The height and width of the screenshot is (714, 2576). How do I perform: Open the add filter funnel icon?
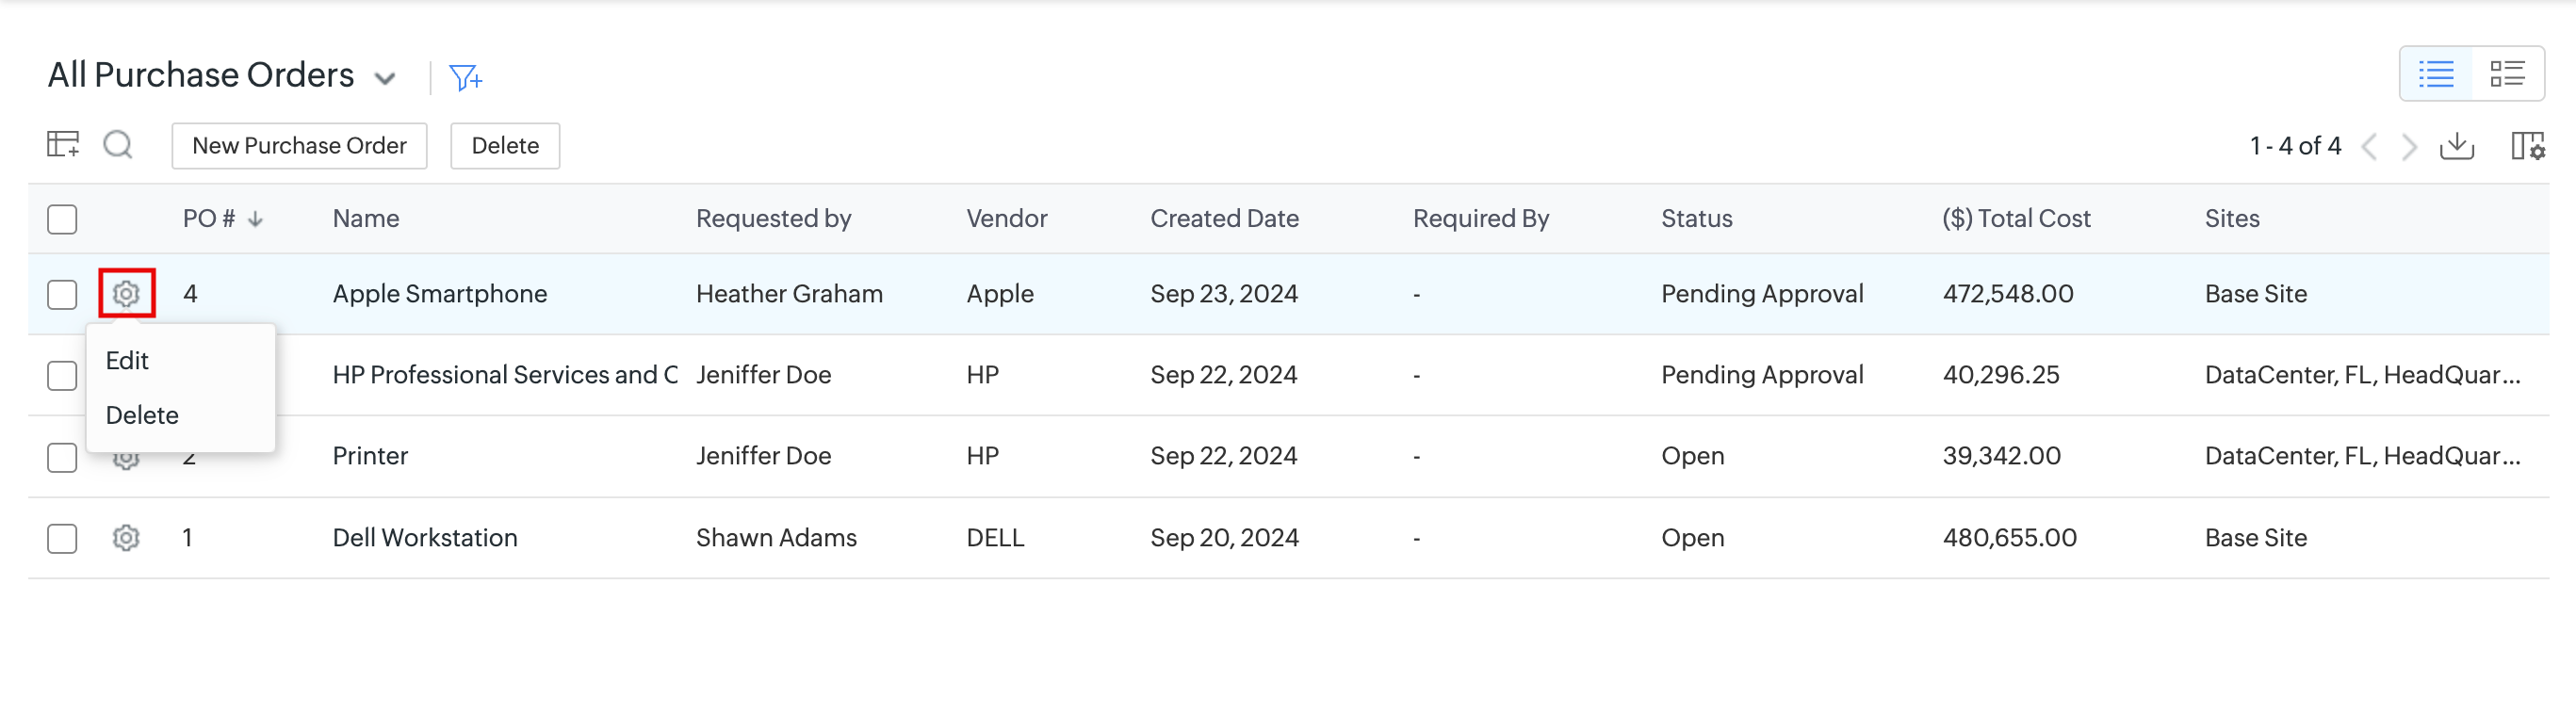(465, 77)
